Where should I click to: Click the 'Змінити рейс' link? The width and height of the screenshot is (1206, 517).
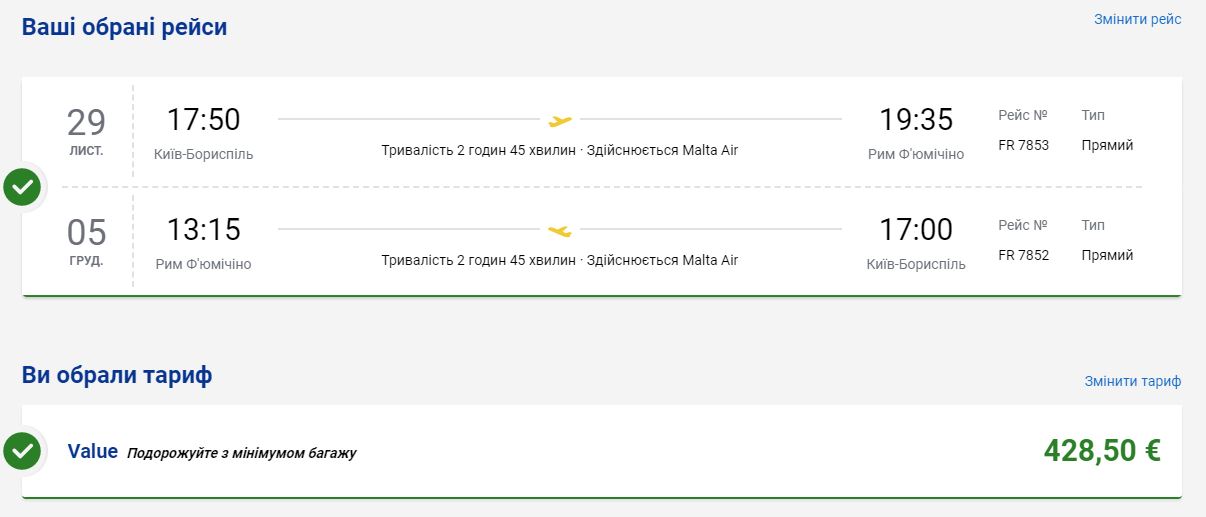click(1137, 20)
